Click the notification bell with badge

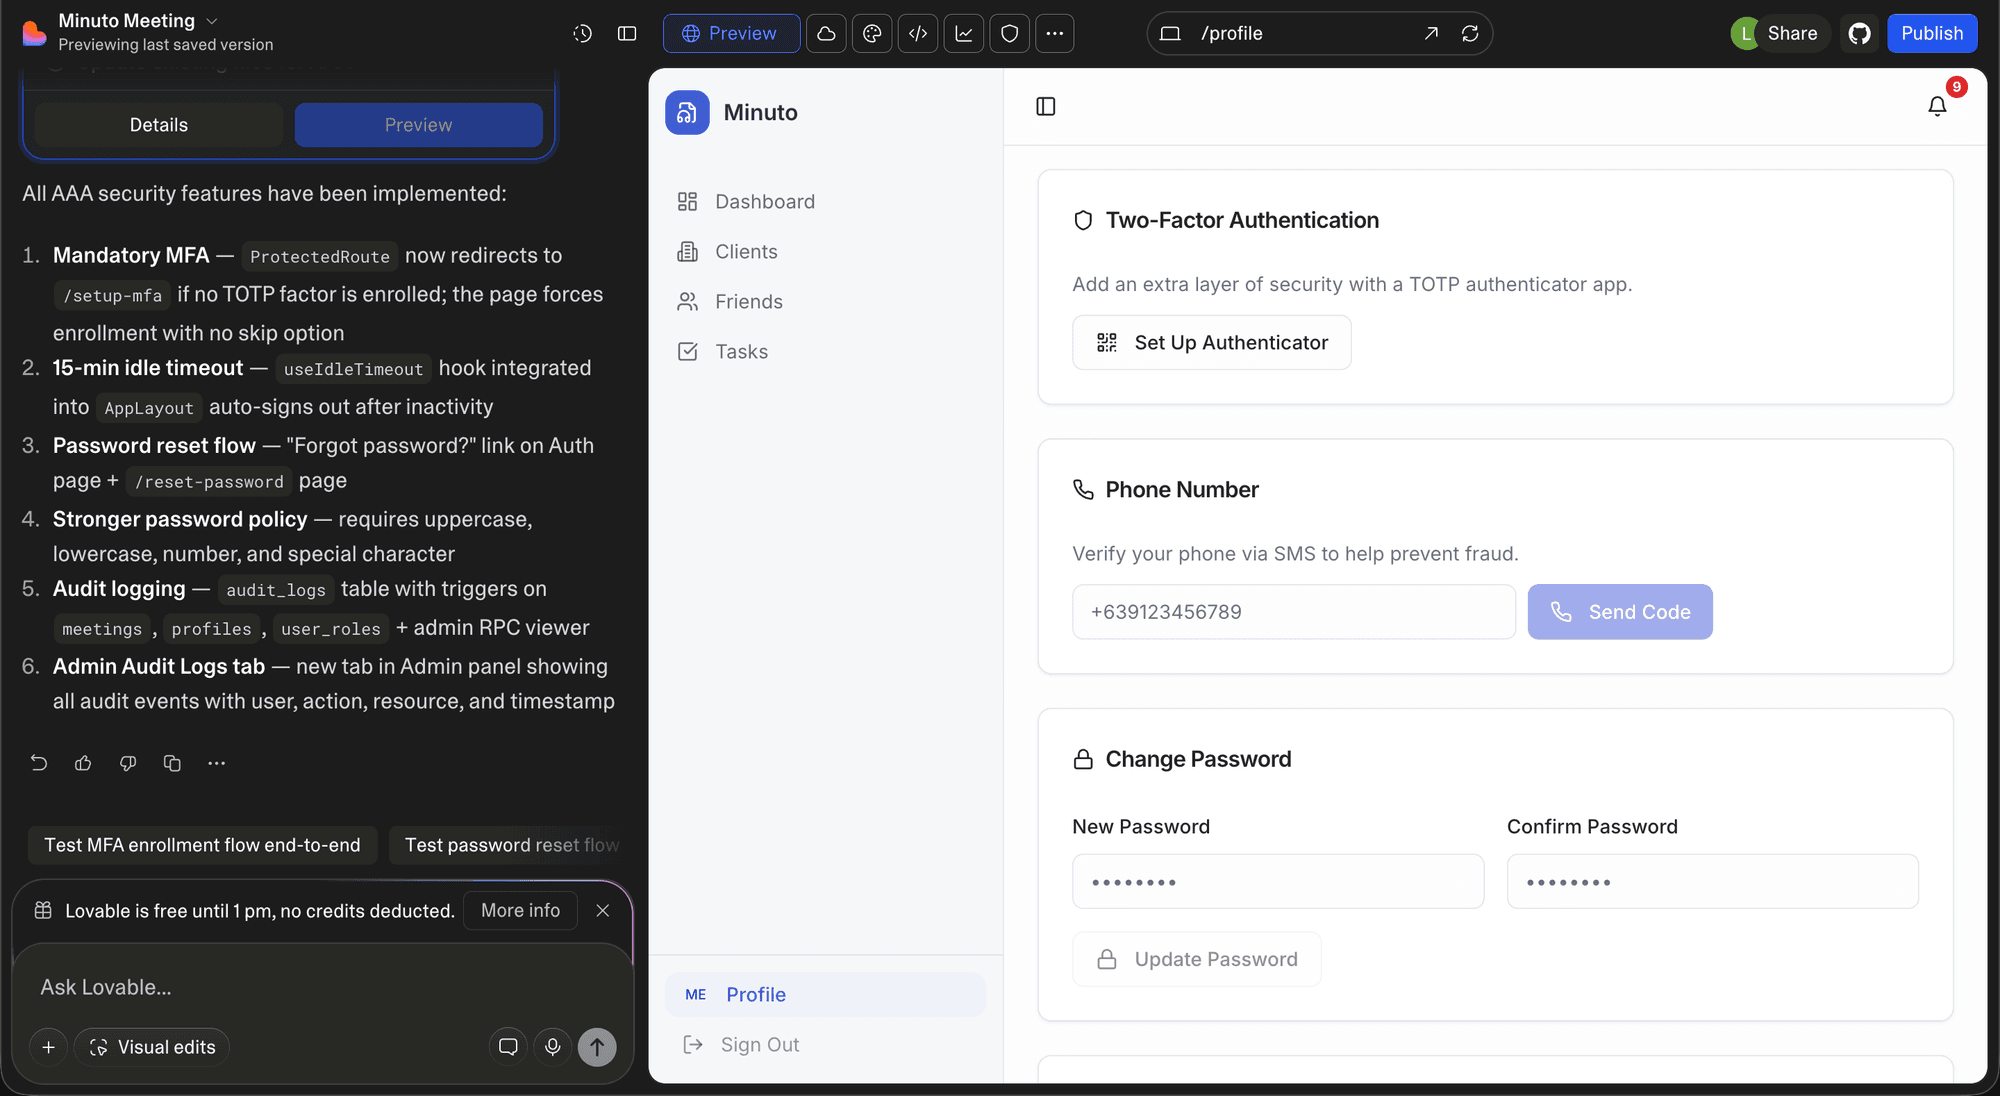coord(1937,106)
